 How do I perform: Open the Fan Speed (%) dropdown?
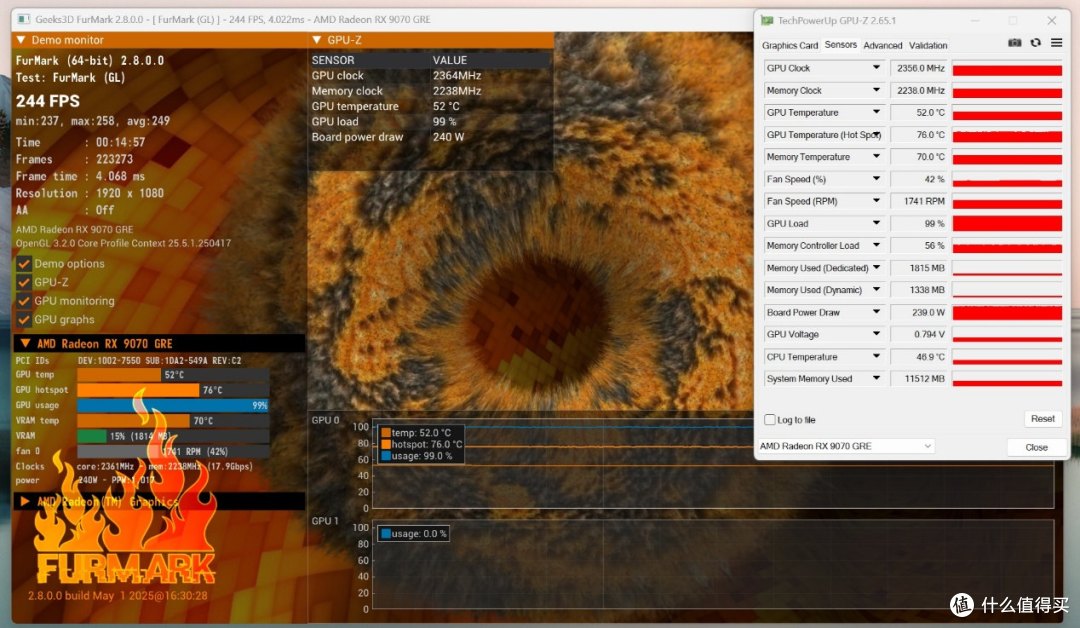tap(876, 178)
